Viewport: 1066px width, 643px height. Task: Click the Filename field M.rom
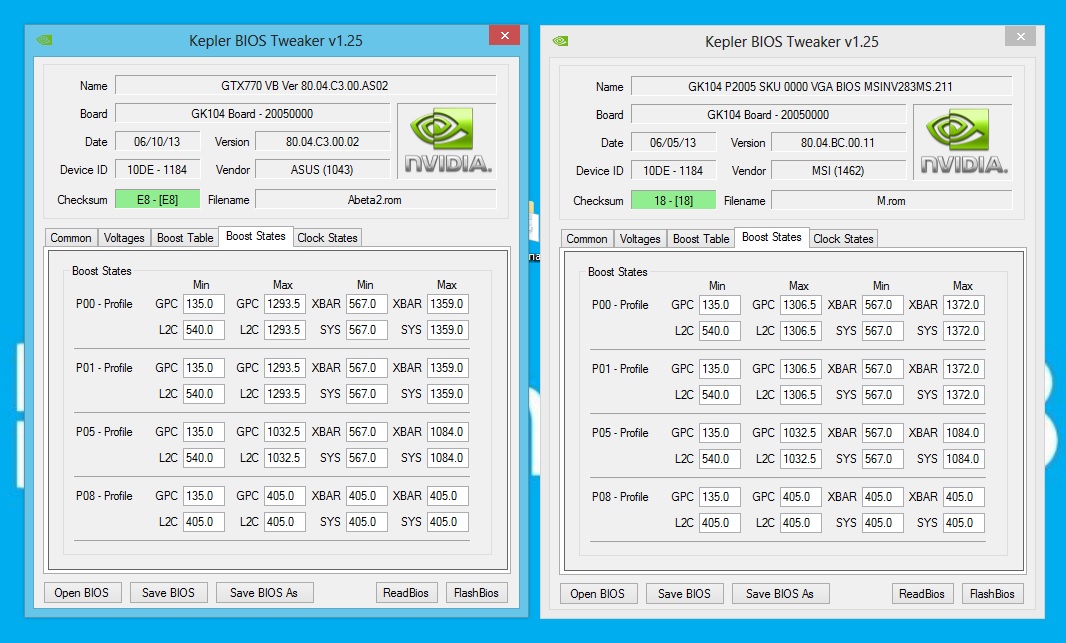pos(891,201)
